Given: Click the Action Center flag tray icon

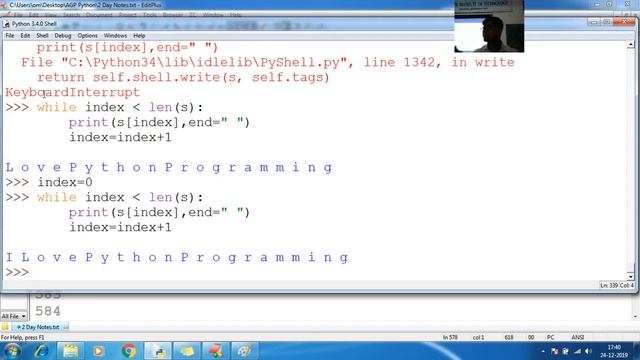Looking at the screenshot, I should click(554, 351).
